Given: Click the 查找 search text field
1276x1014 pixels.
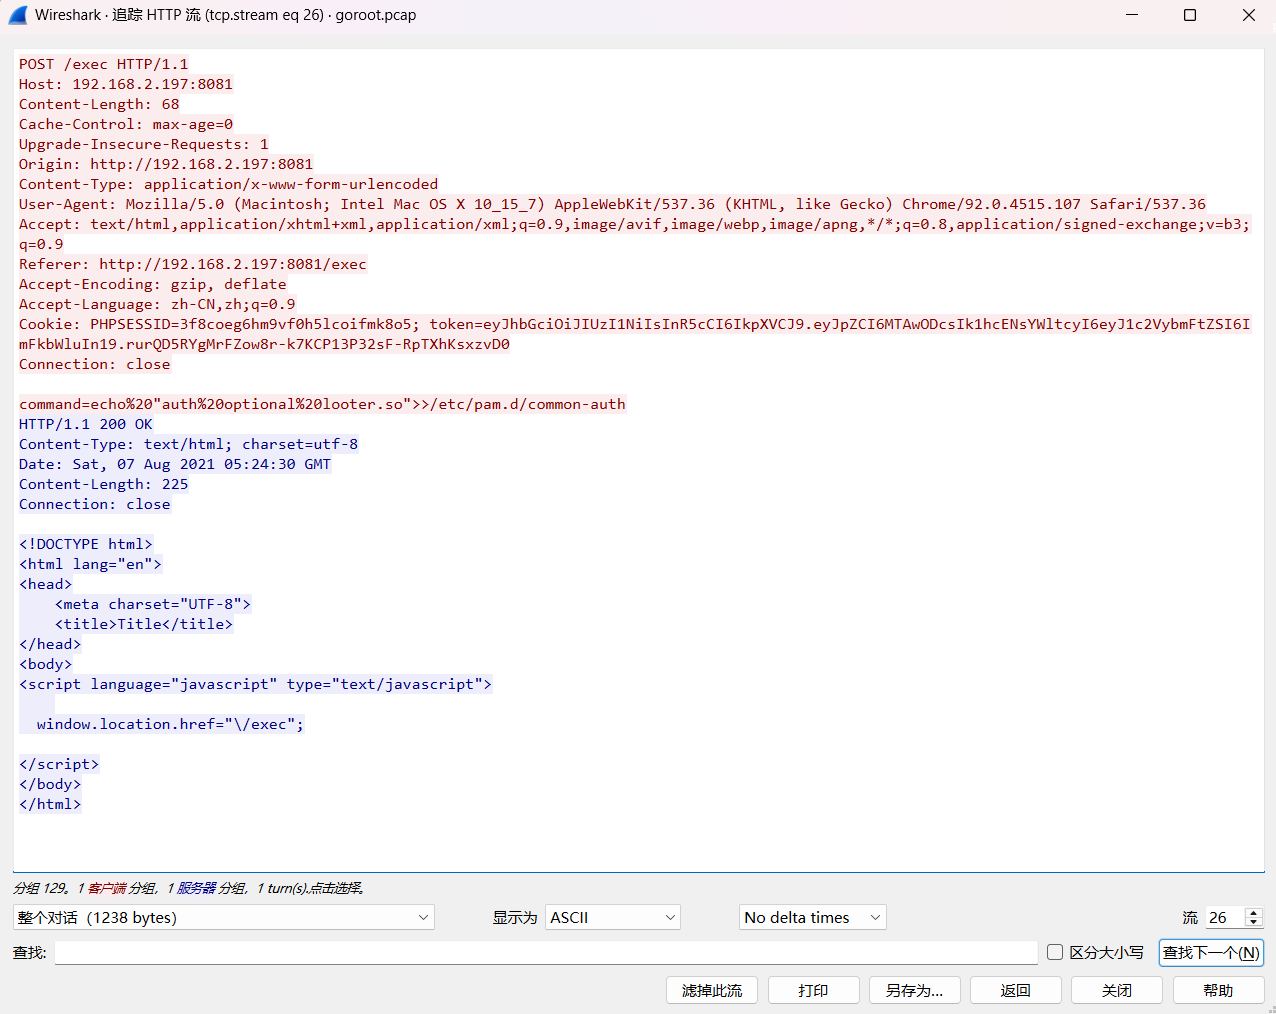Looking at the screenshot, I should pyautogui.click(x=545, y=952).
